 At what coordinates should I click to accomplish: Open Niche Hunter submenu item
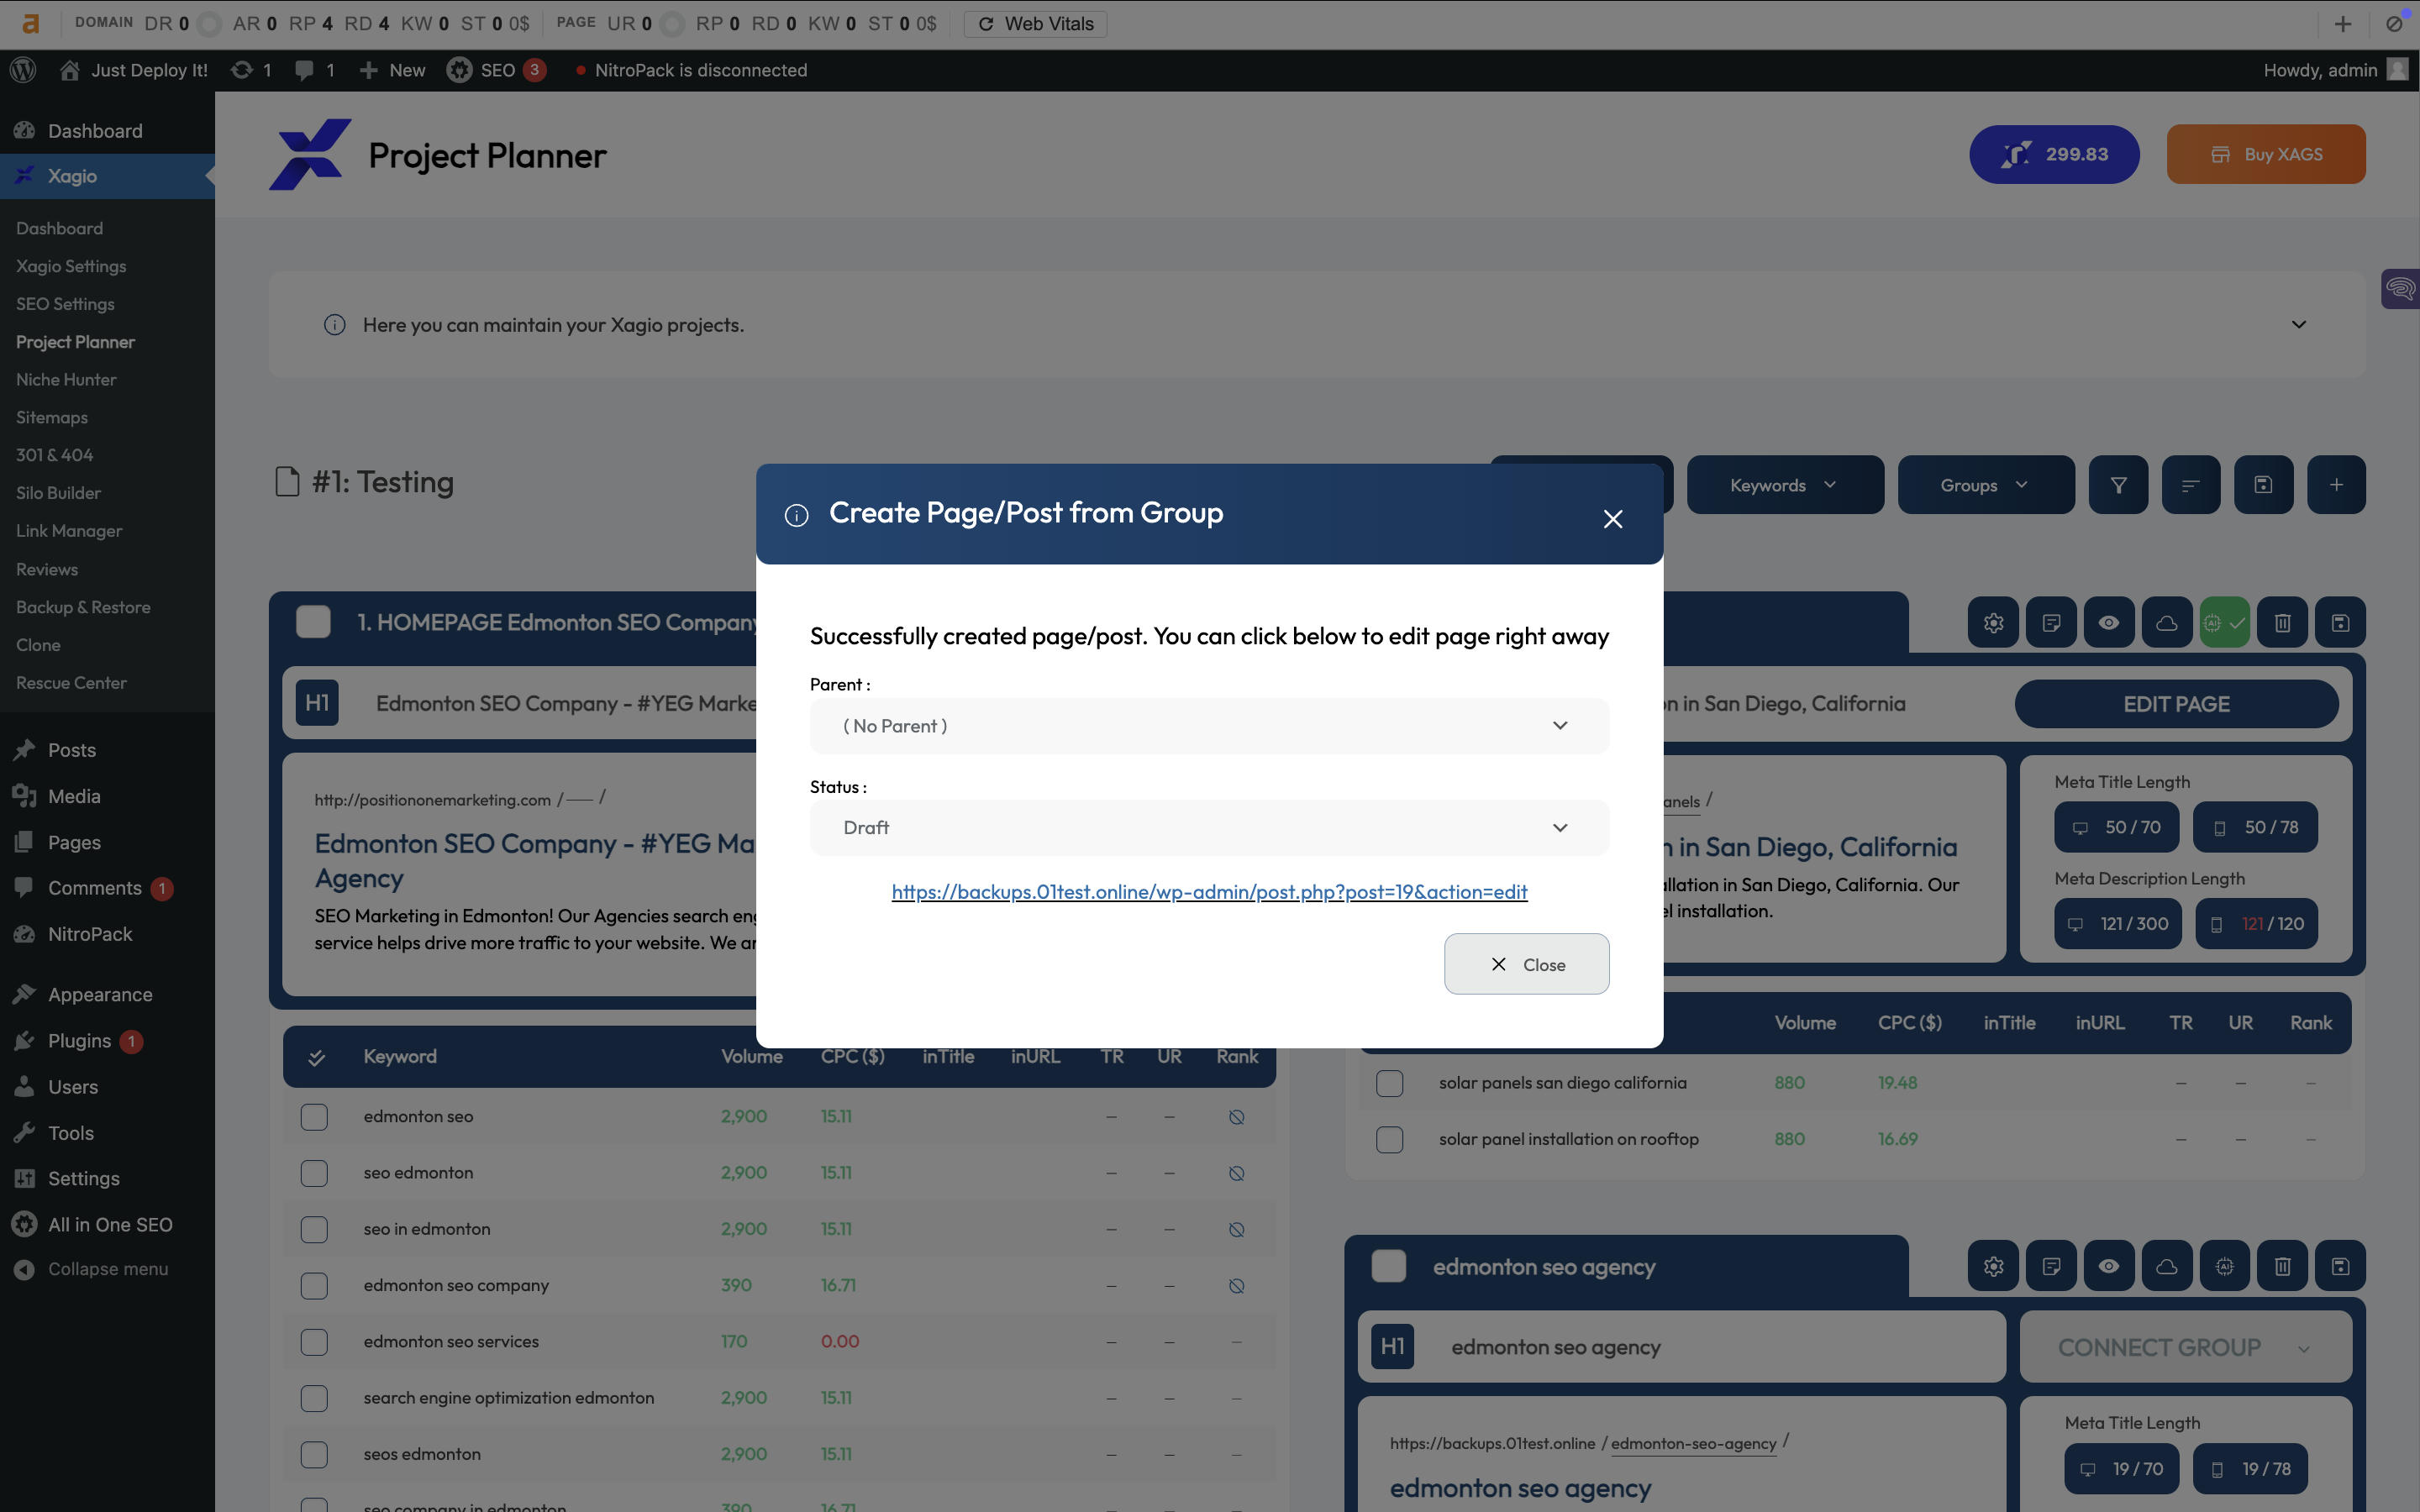point(66,380)
